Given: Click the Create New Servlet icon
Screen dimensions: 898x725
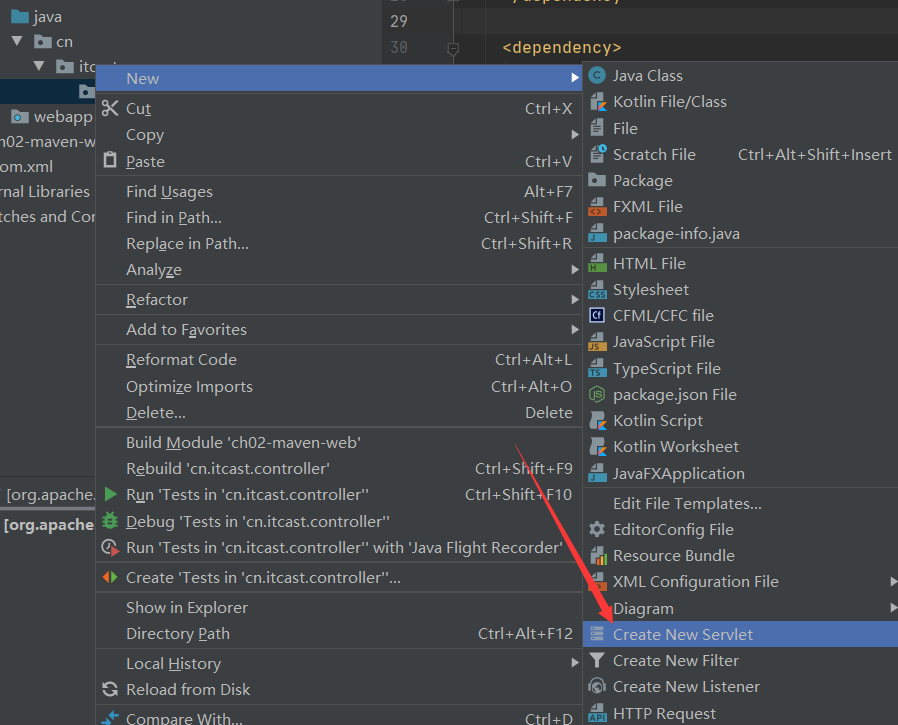Looking at the screenshot, I should pos(597,634).
